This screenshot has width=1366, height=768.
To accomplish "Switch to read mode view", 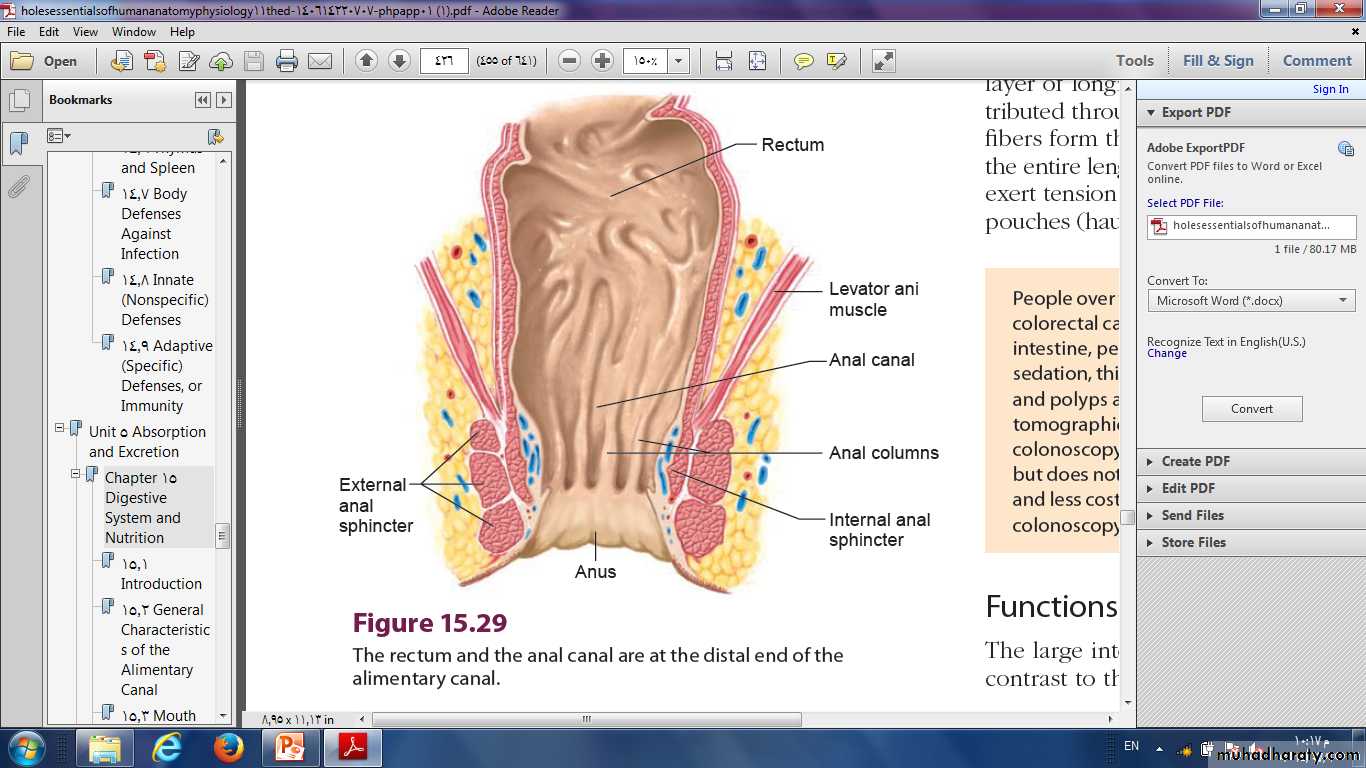I will point(884,61).
